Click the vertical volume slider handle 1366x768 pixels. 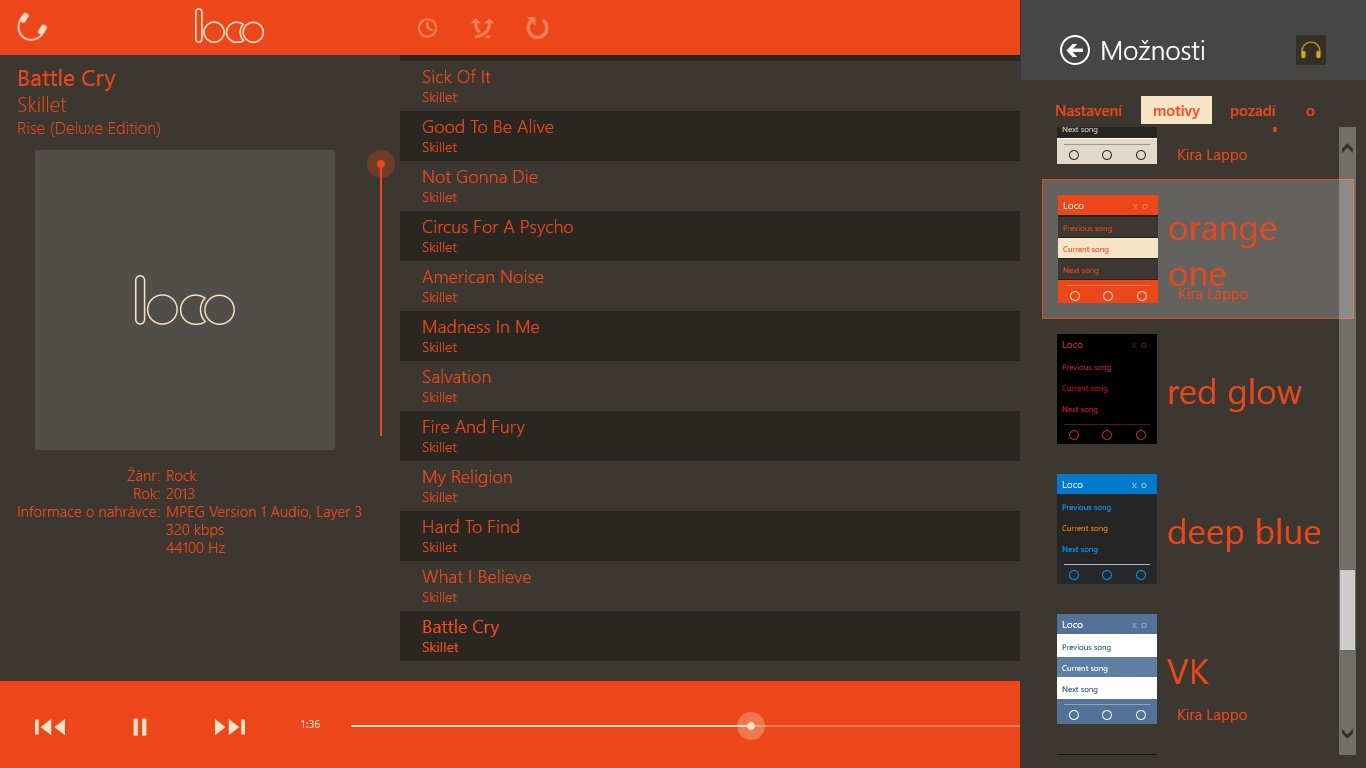[x=381, y=164]
